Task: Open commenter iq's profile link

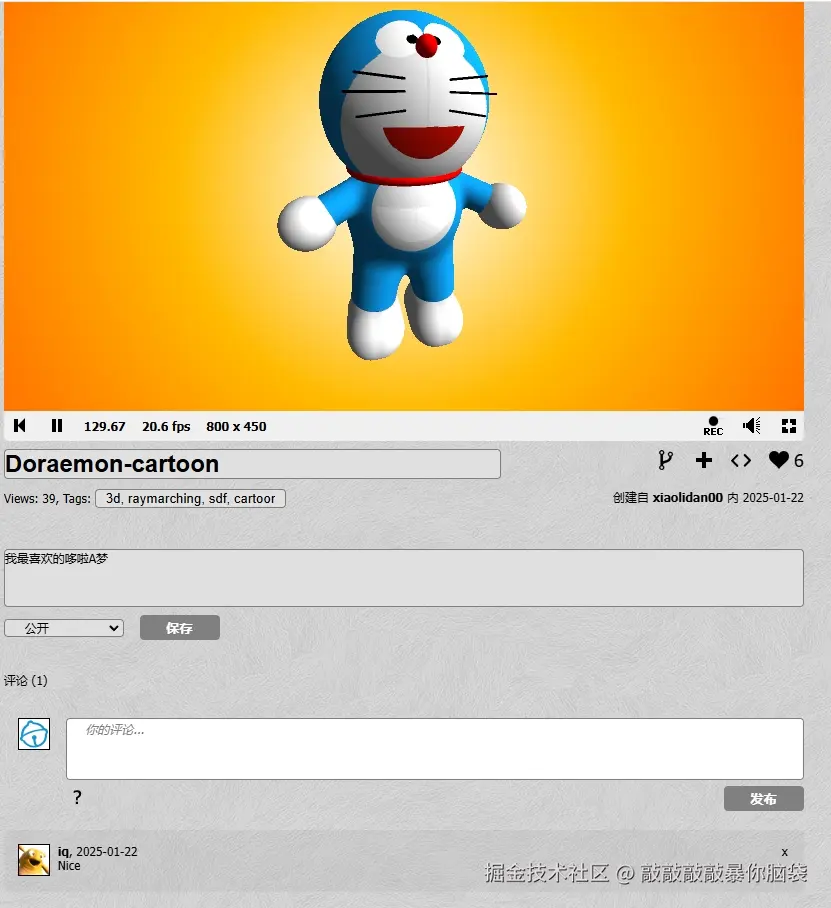Action: (x=63, y=851)
